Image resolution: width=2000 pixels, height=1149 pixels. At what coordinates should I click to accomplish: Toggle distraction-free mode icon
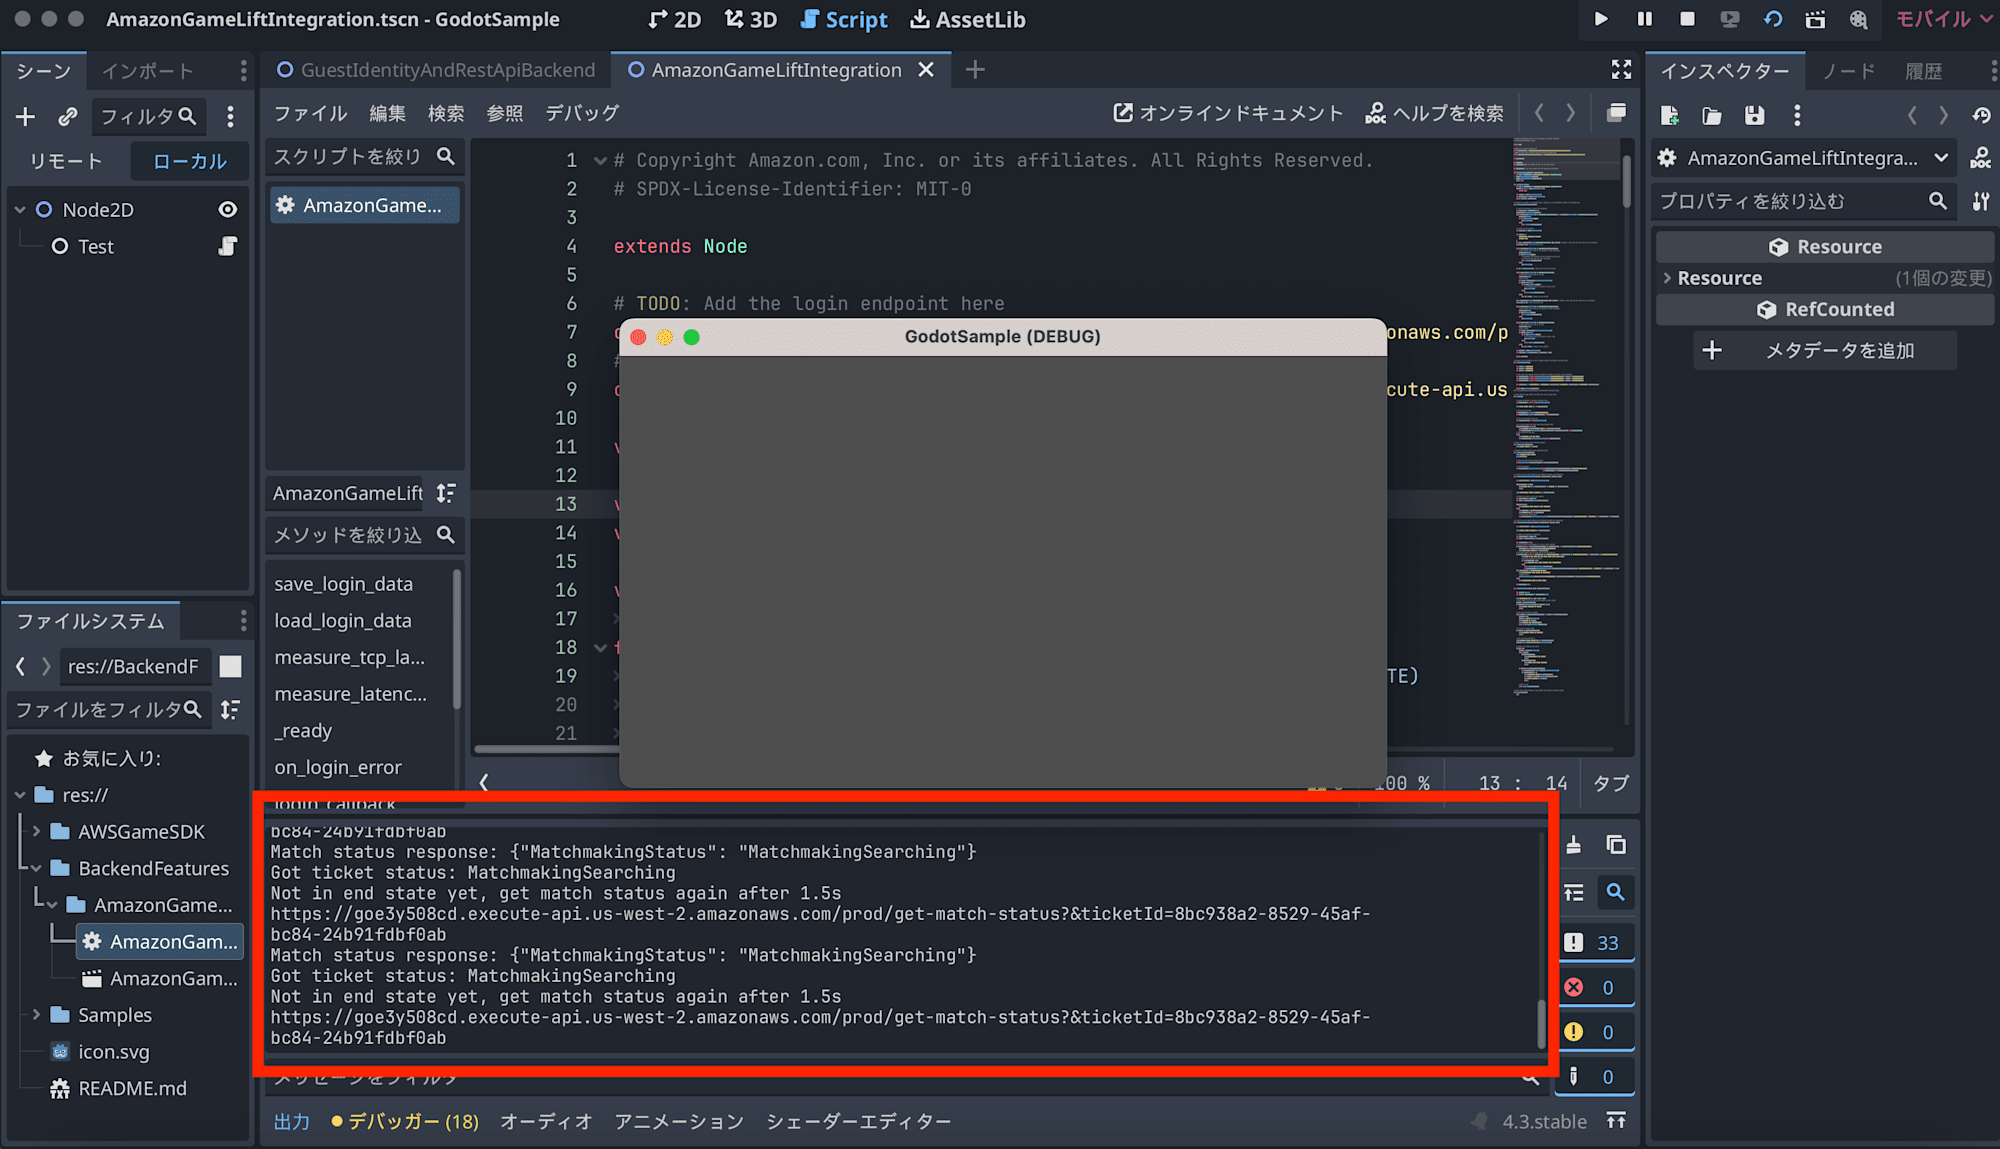pos(1621,69)
